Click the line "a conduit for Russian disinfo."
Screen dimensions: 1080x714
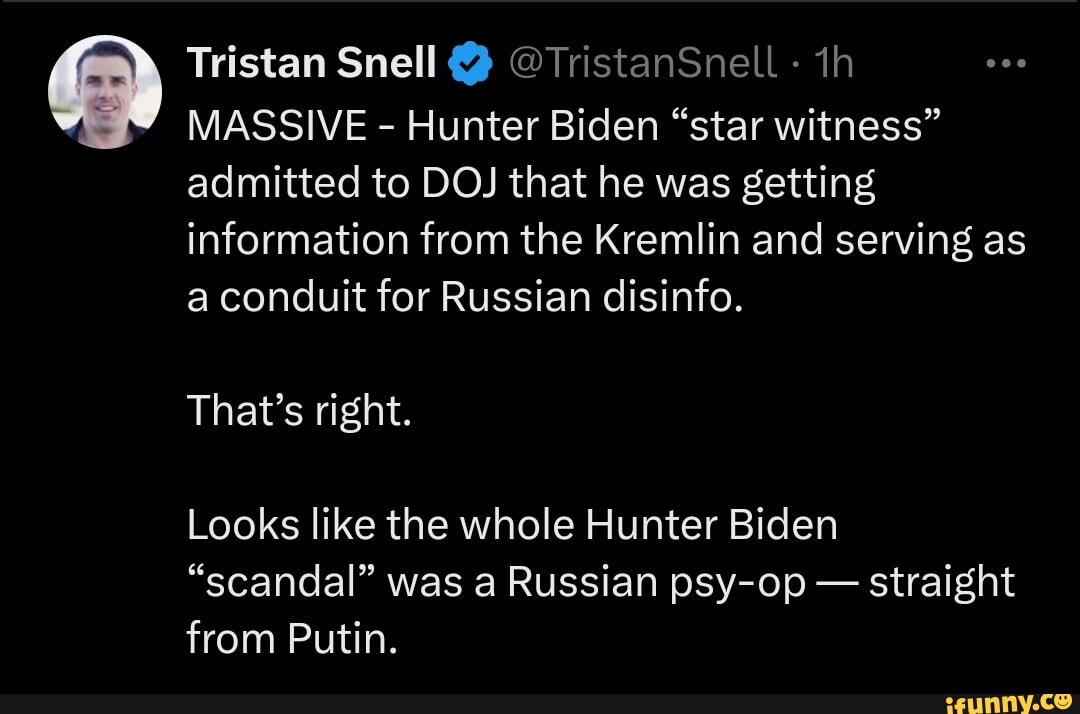(x=465, y=299)
